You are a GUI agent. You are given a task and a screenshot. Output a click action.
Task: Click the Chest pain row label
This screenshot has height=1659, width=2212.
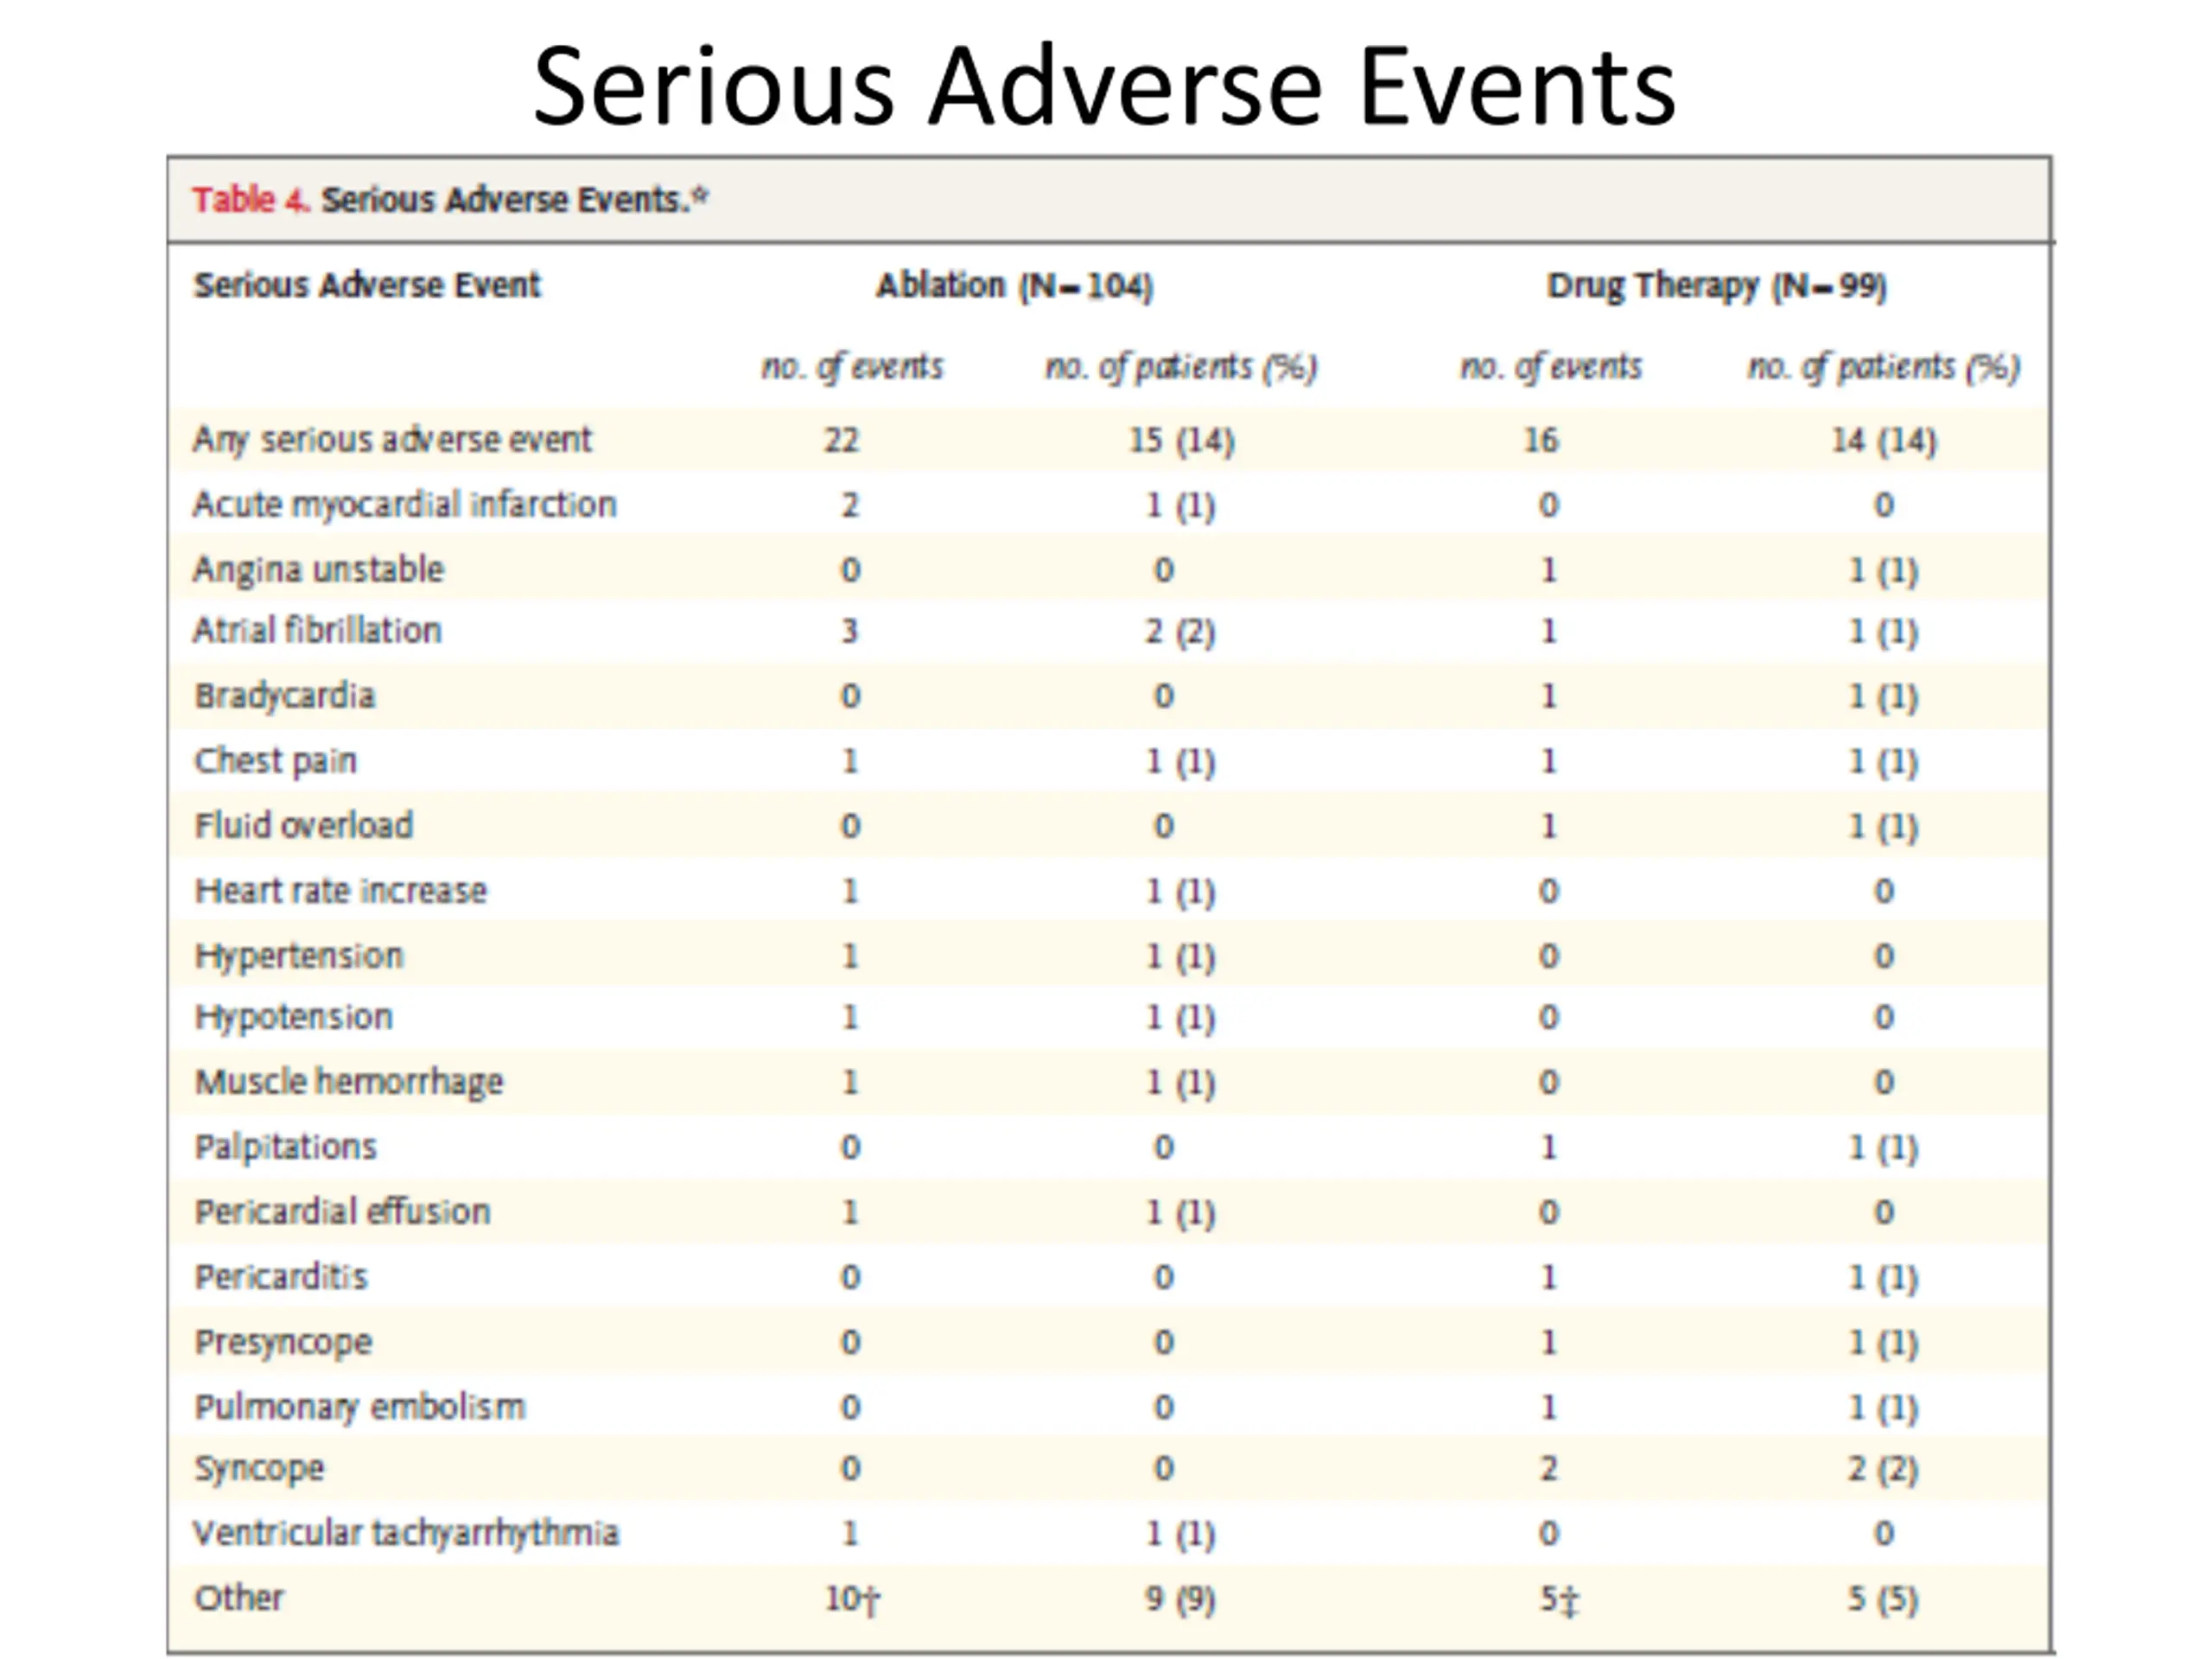pos(275,761)
